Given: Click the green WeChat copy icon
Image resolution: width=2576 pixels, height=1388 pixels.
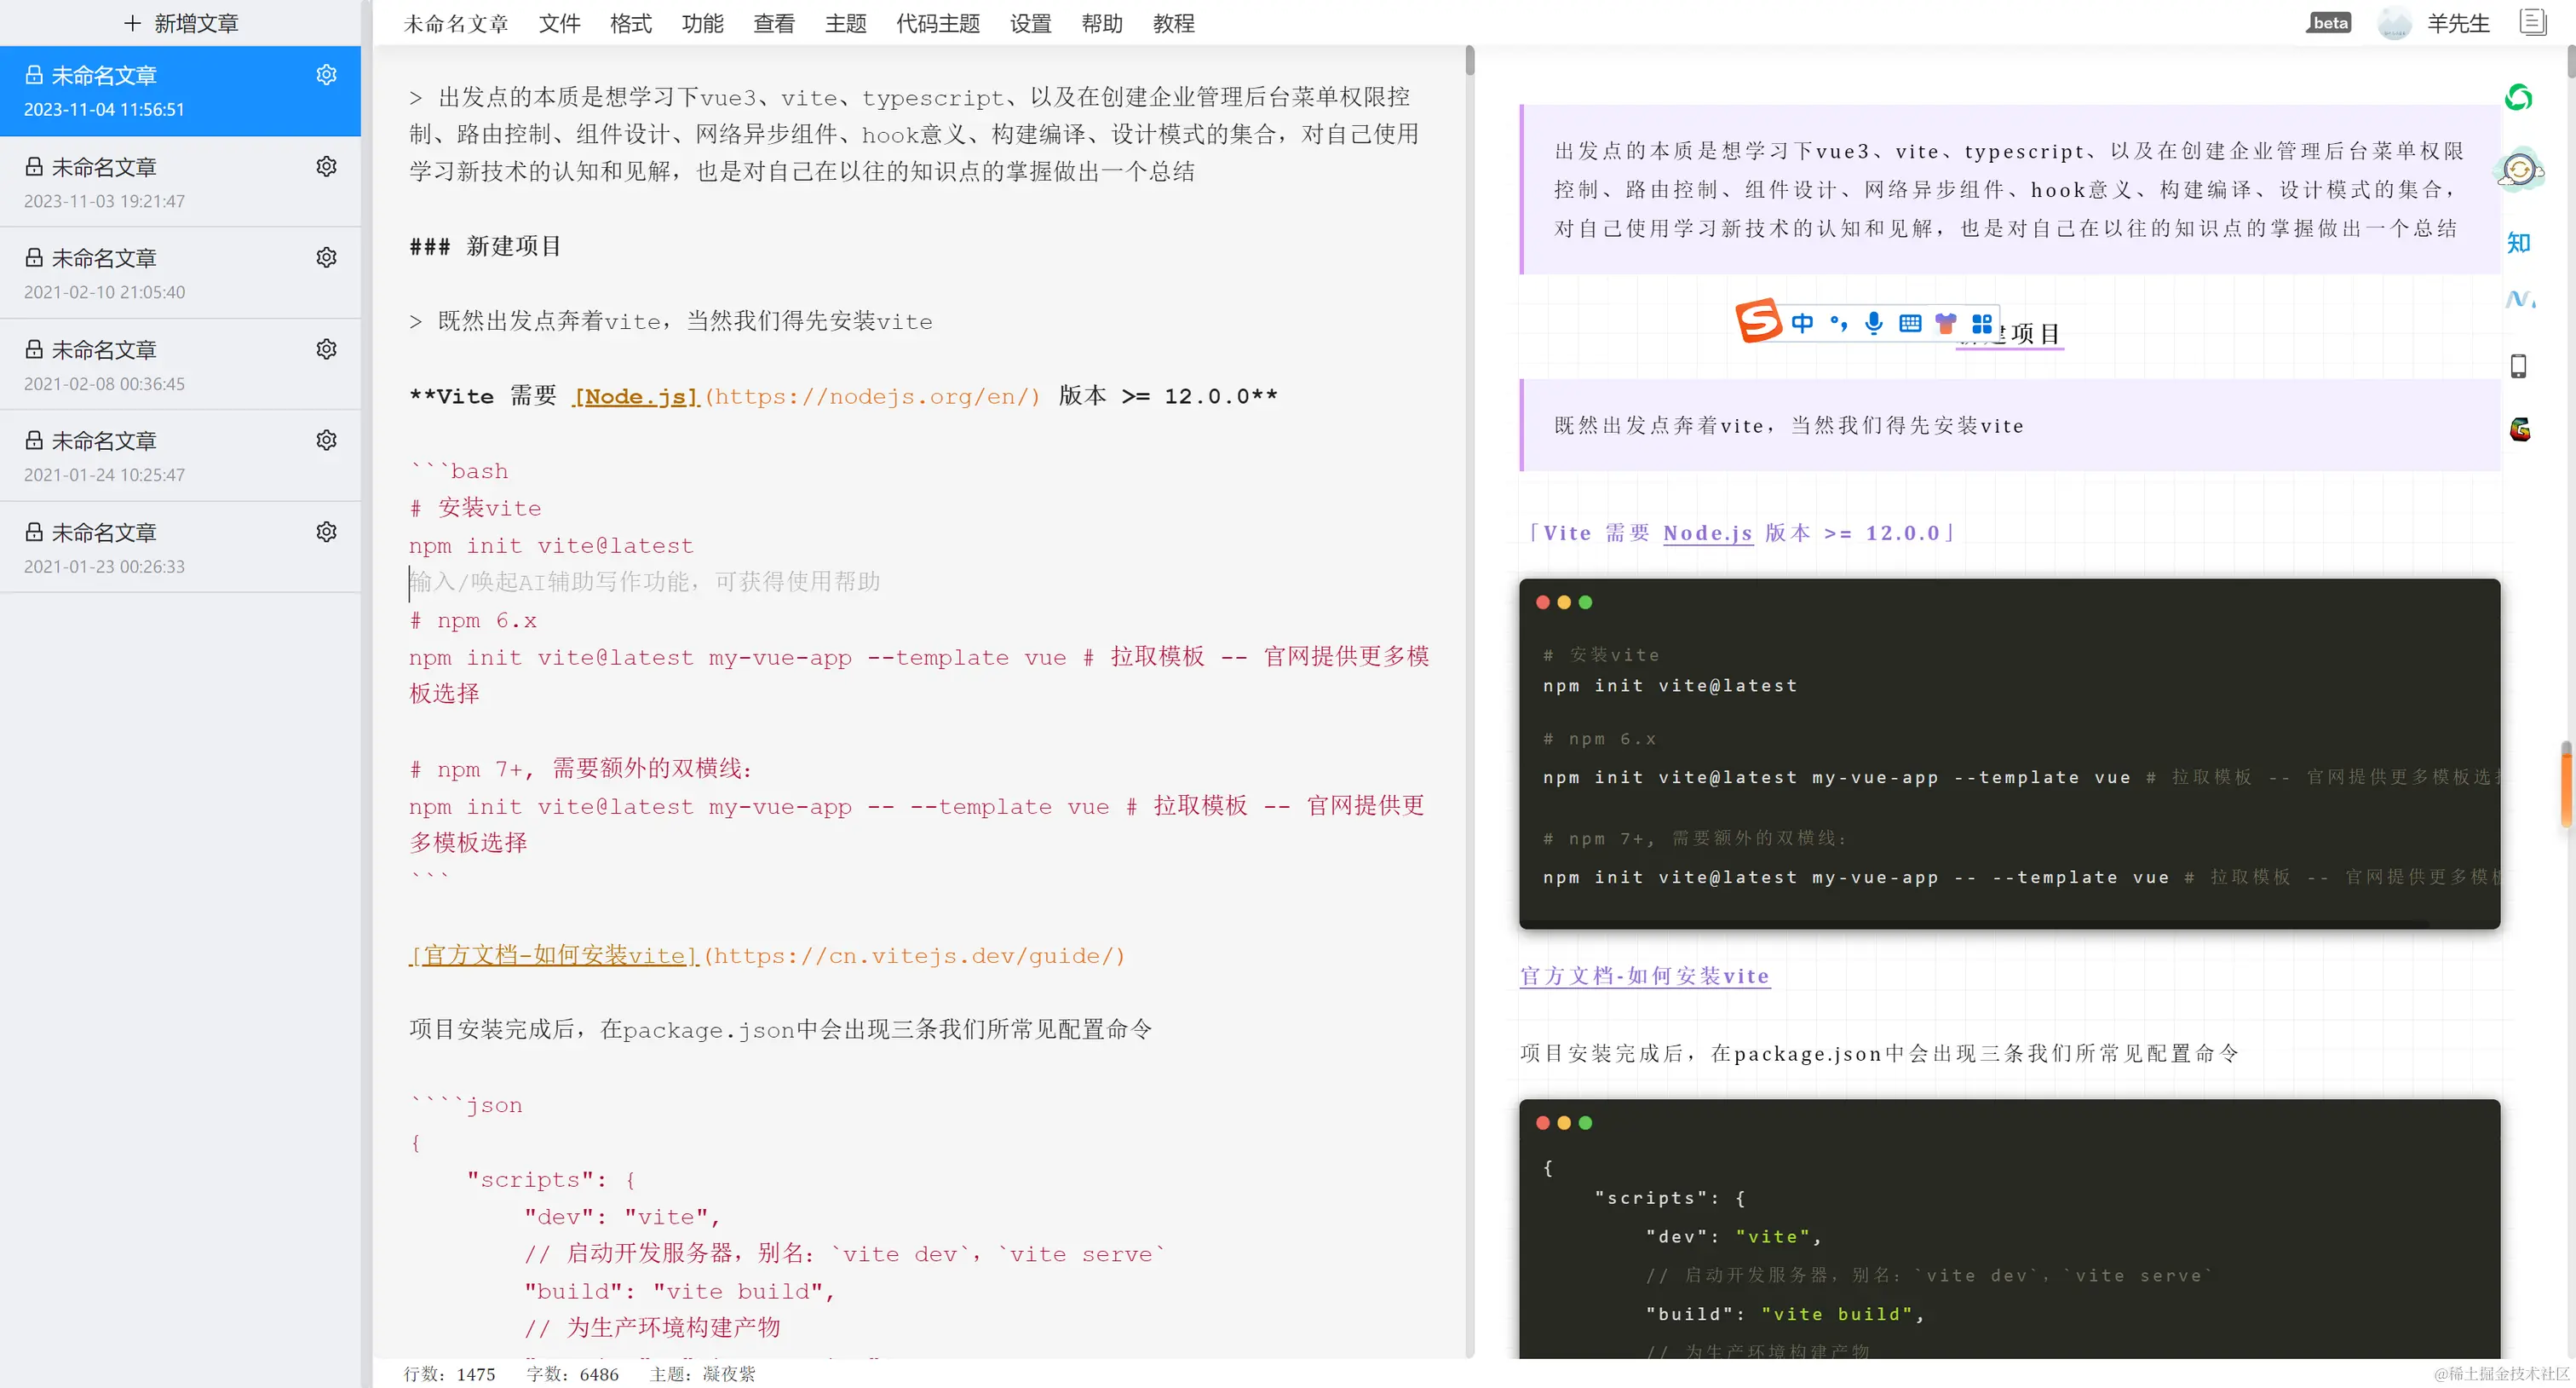Looking at the screenshot, I should [x=2518, y=97].
